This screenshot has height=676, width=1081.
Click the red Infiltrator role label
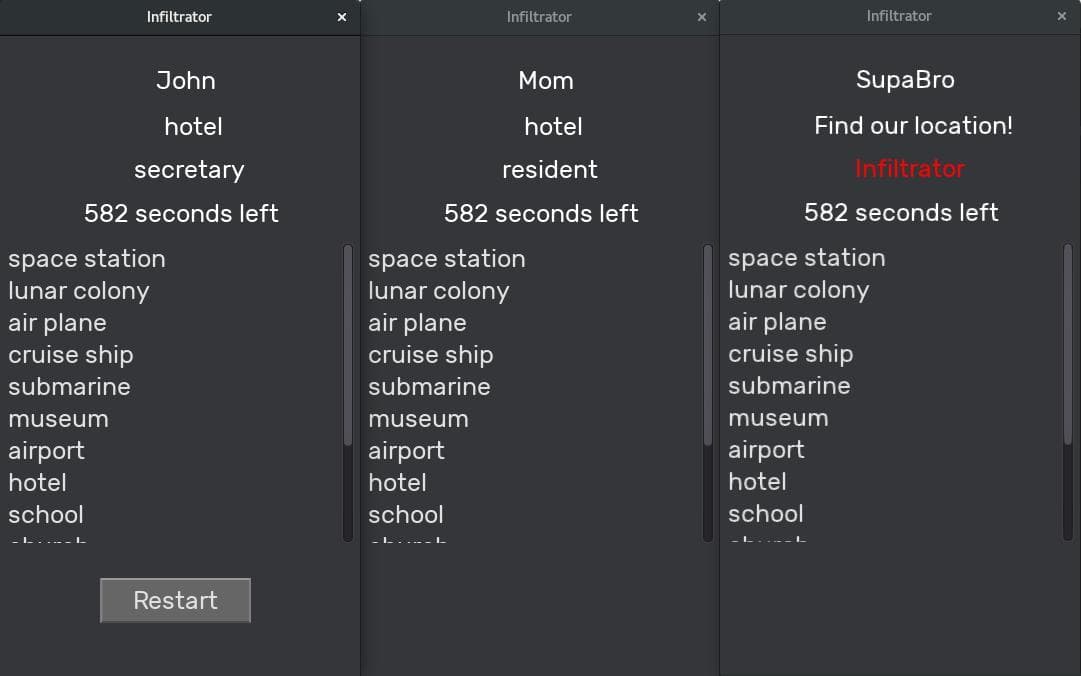coord(909,169)
